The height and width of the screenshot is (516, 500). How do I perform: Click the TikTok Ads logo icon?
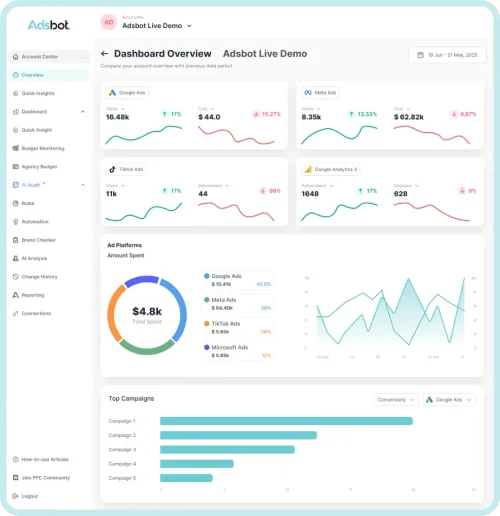pos(112,169)
